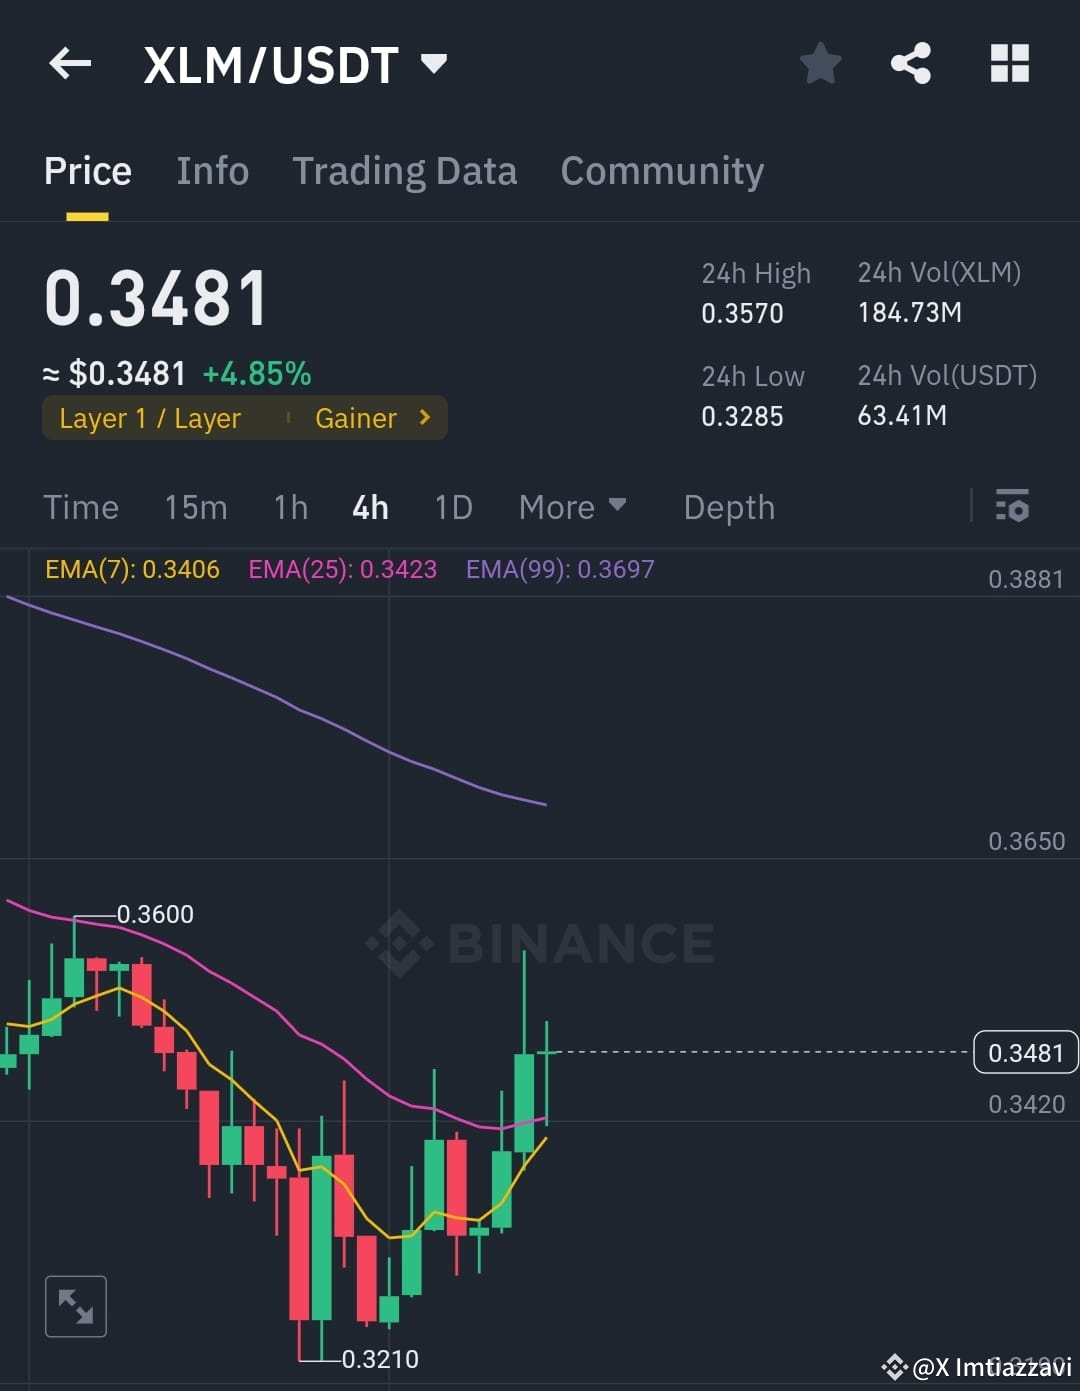Open the More timeframe dropdown
Screen dimensions: 1080x1391
coord(572,507)
